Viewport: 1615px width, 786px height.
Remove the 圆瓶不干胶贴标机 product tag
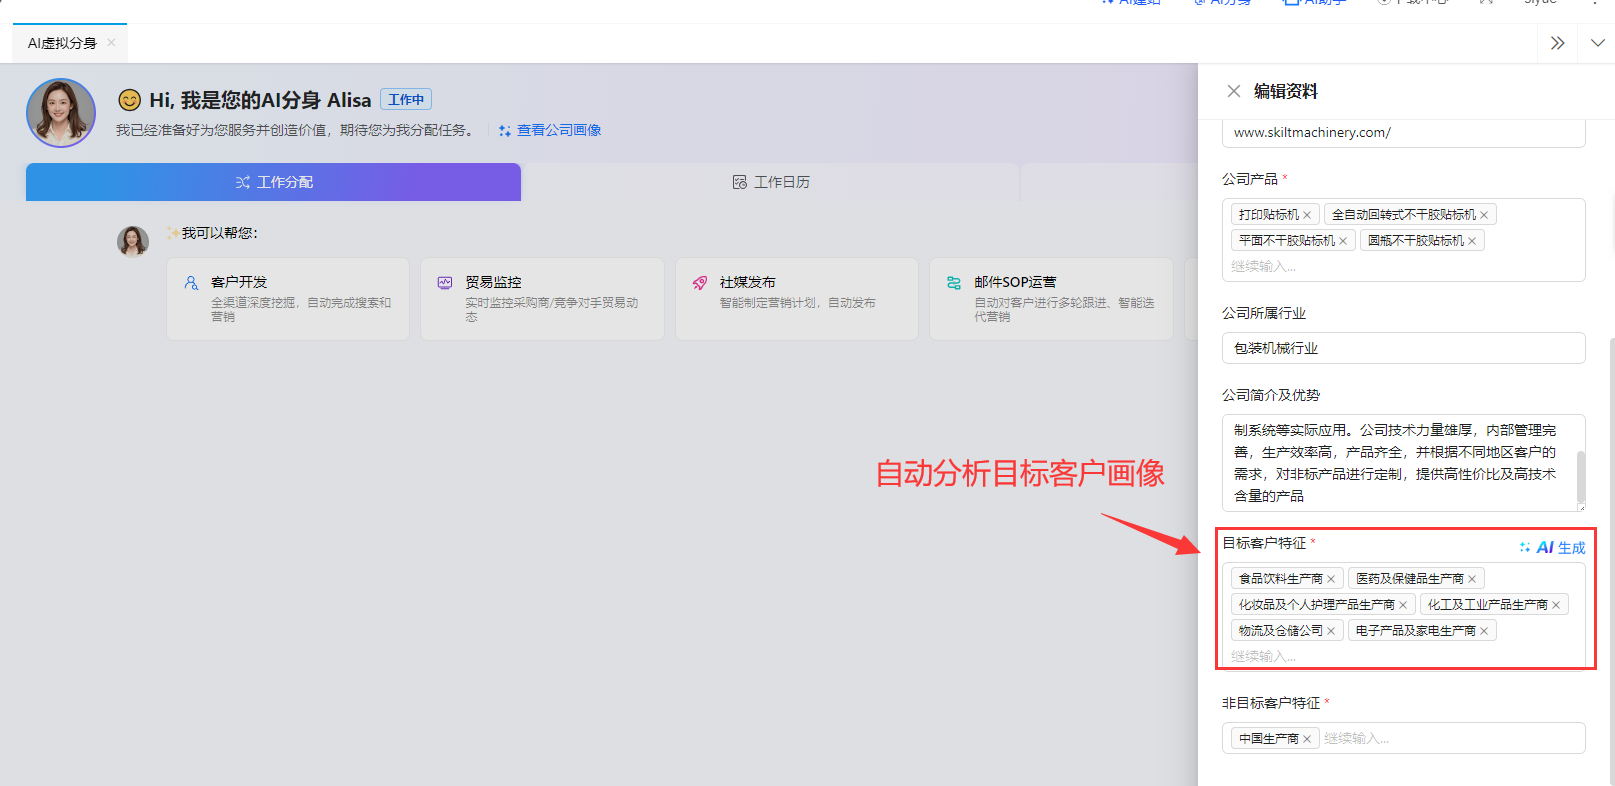[1472, 241]
